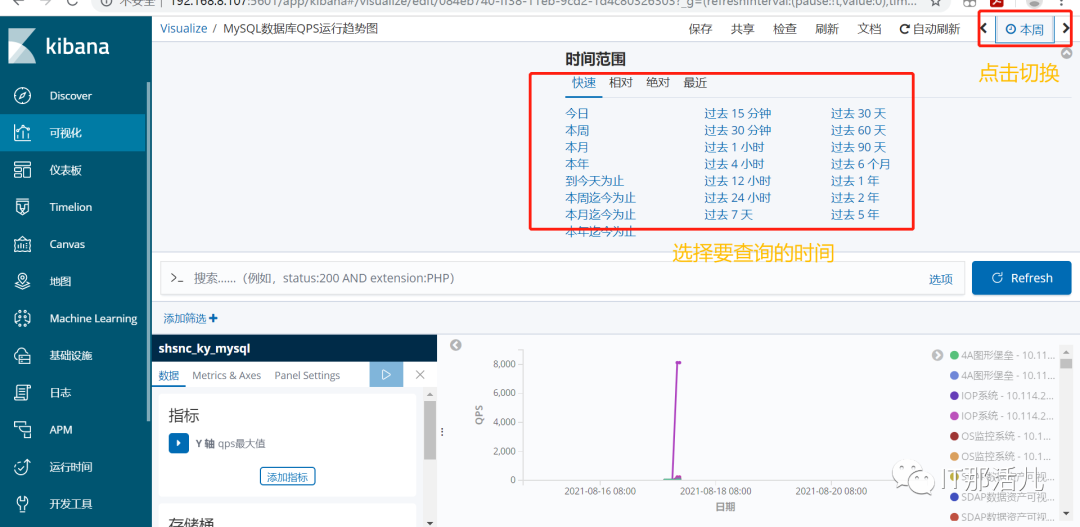Screen dimensions: 1080x527
Task: Open Machine Learning icon
Action: (x=23, y=318)
